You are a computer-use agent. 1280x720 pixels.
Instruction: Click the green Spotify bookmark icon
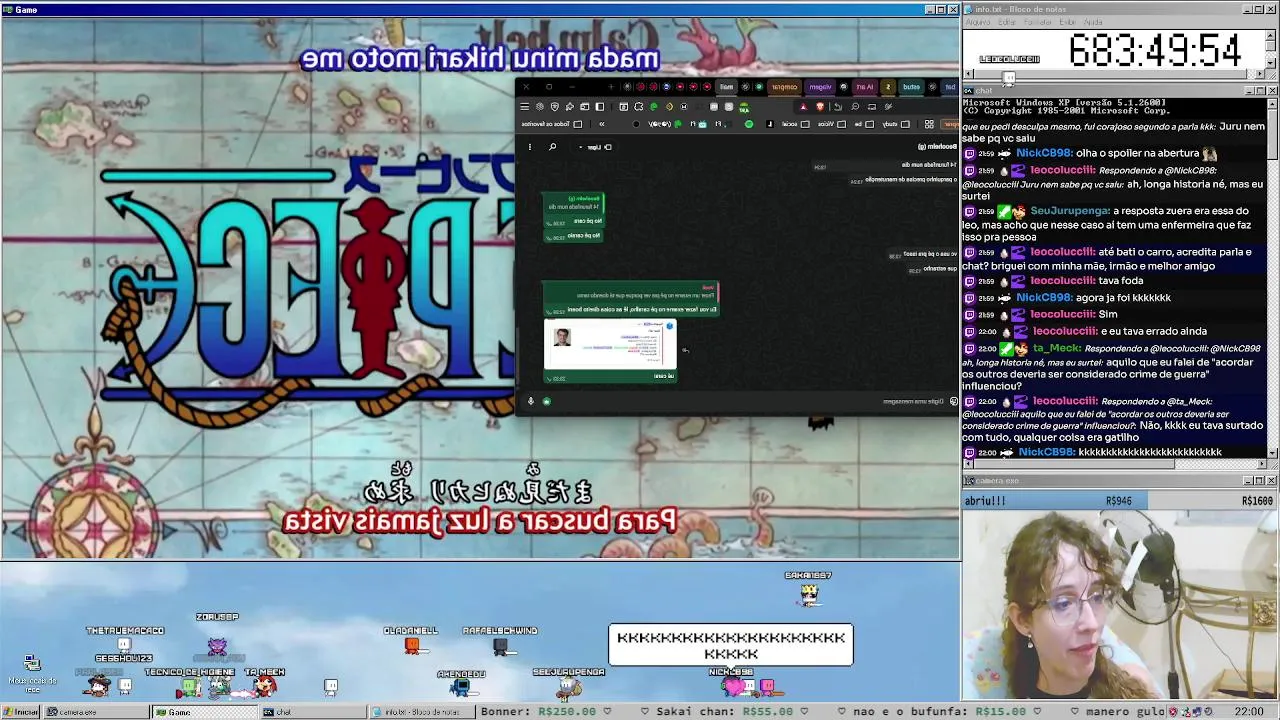[749, 124]
